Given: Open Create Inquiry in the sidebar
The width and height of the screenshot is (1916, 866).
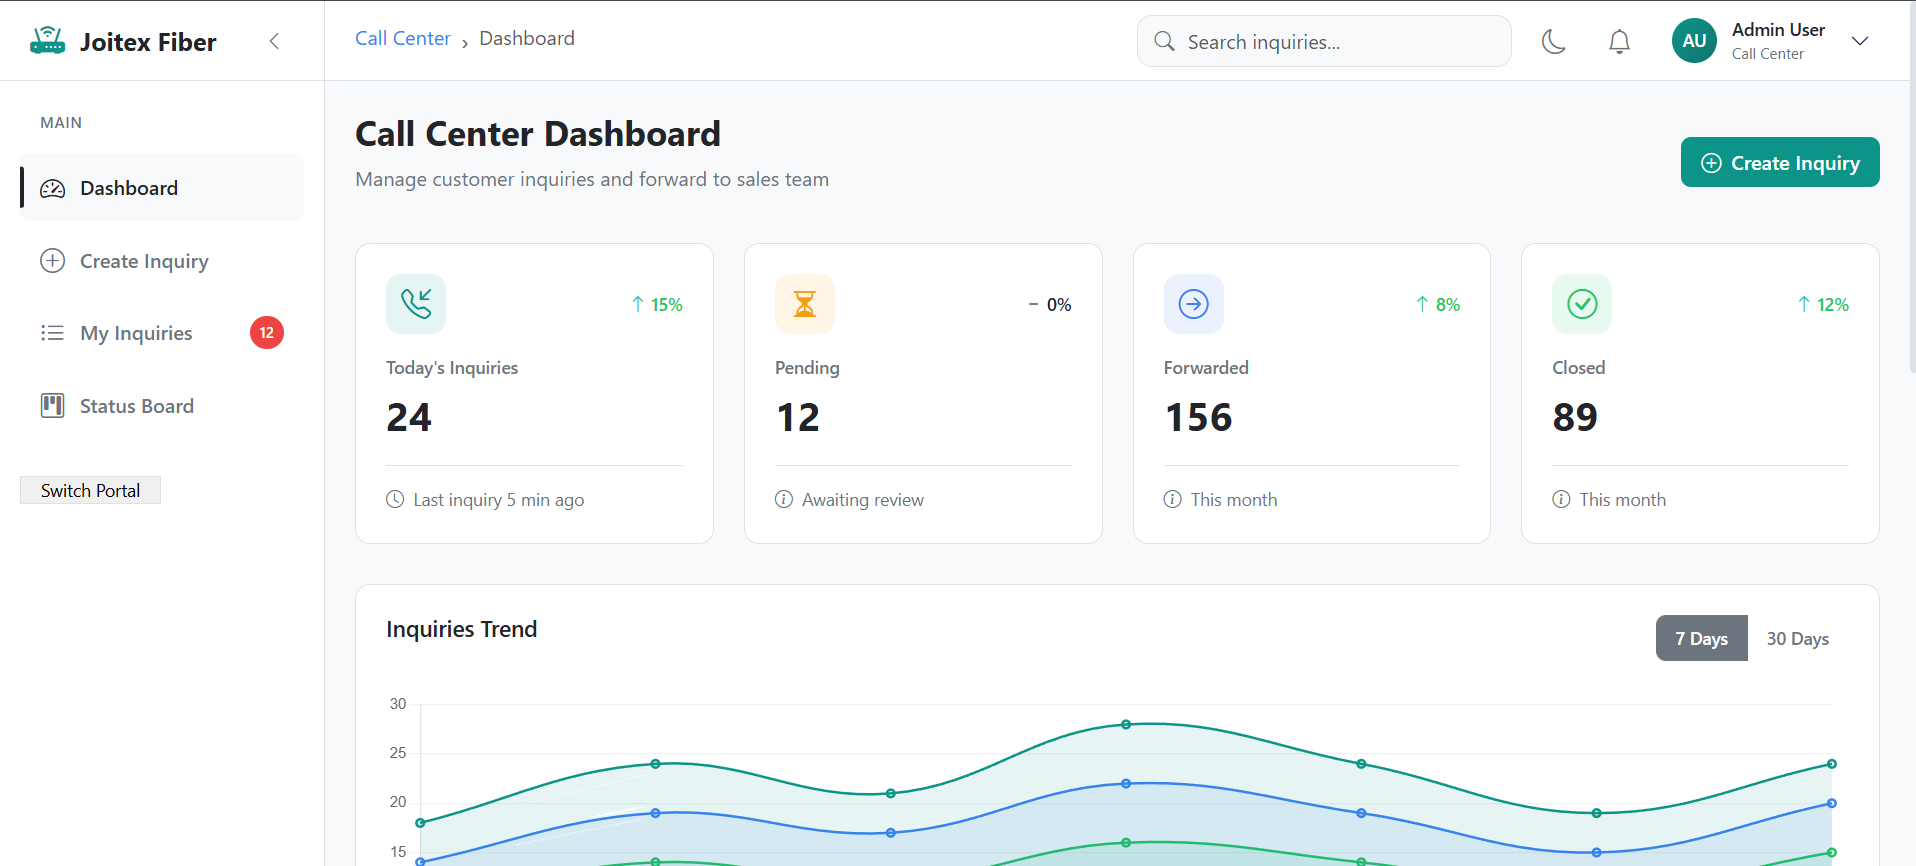Looking at the screenshot, I should click(162, 261).
